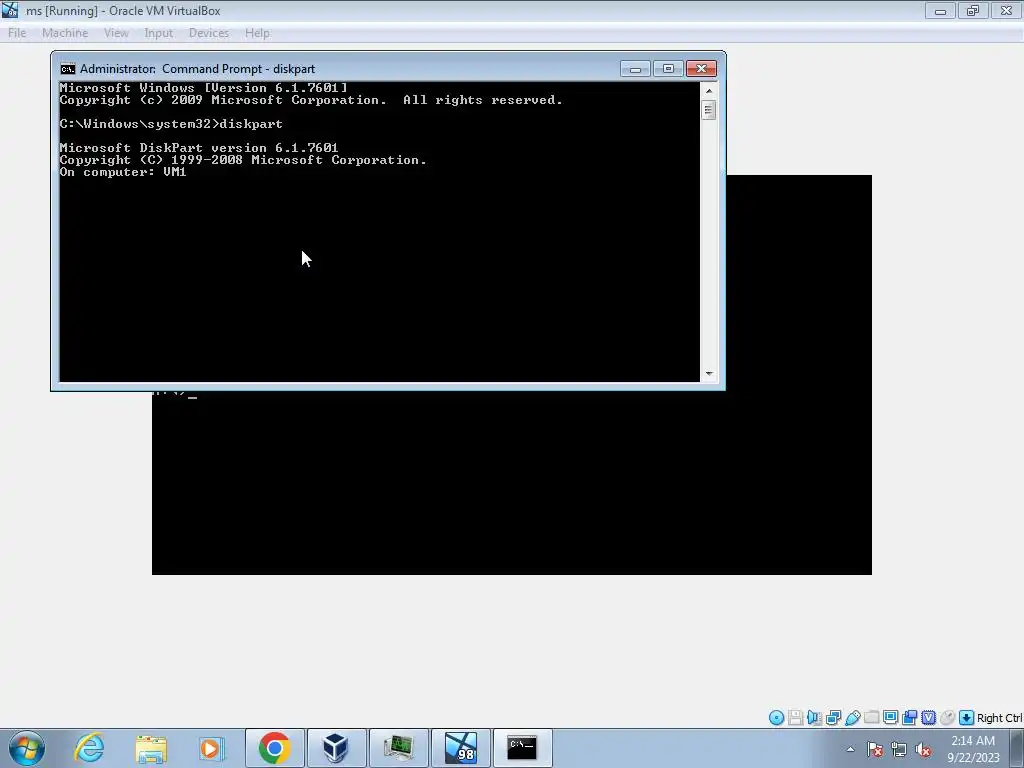
Task: Click the VirtualBox optical disk status icon
Action: [776, 718]
